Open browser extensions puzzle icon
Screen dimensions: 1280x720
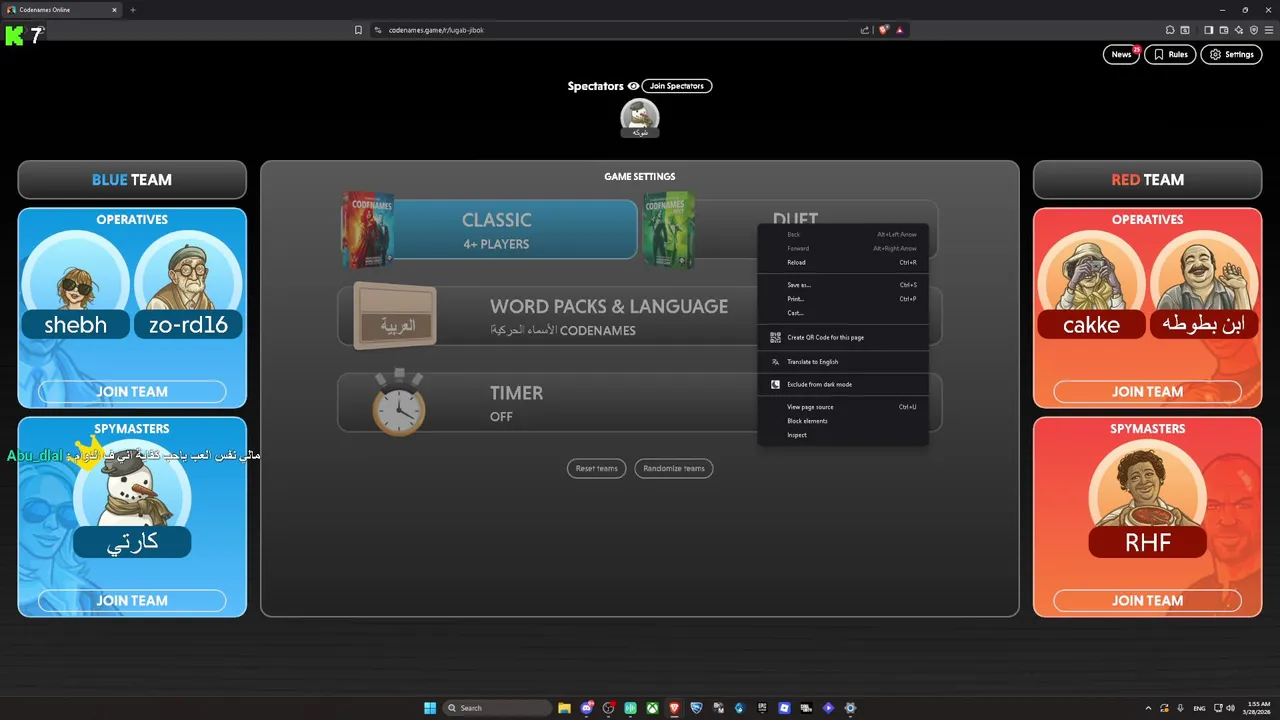[1170, 30]
